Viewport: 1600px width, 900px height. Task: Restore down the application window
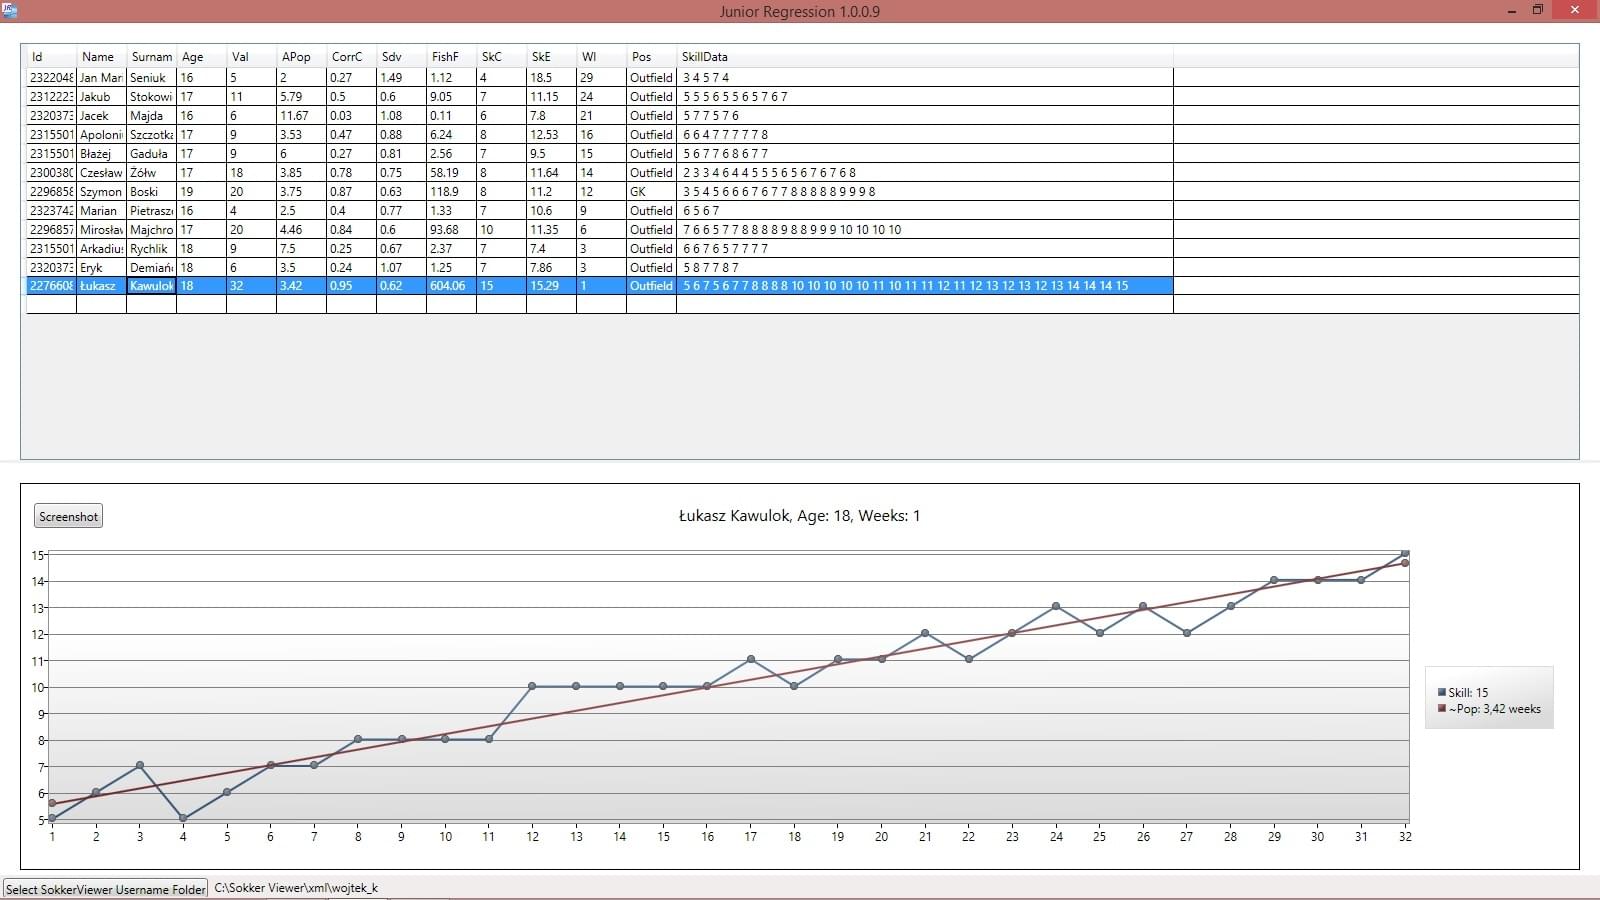(1538, 10)
